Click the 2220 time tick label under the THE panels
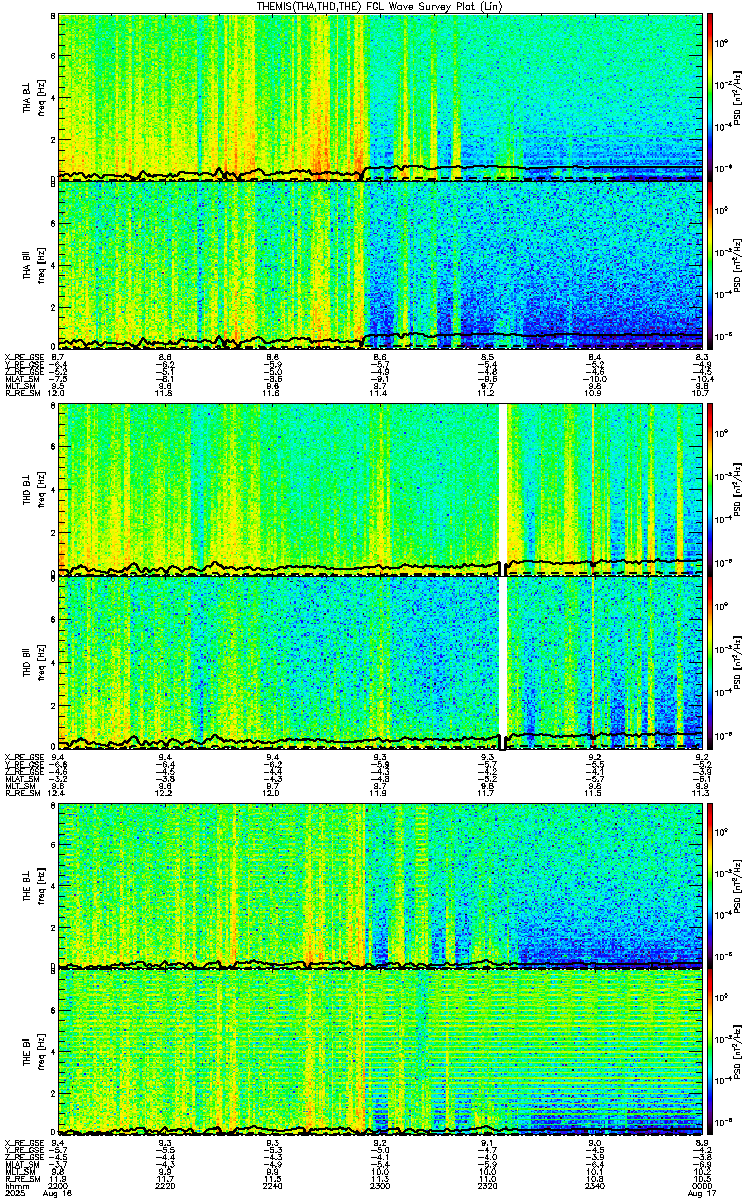Screen dimensions: 750x1200 165,1186
